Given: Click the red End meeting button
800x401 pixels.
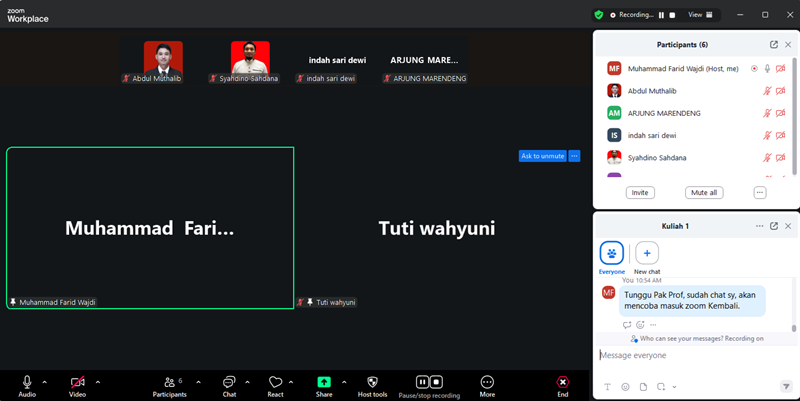Looking at the screenshot, I should [x=562, y=386].
